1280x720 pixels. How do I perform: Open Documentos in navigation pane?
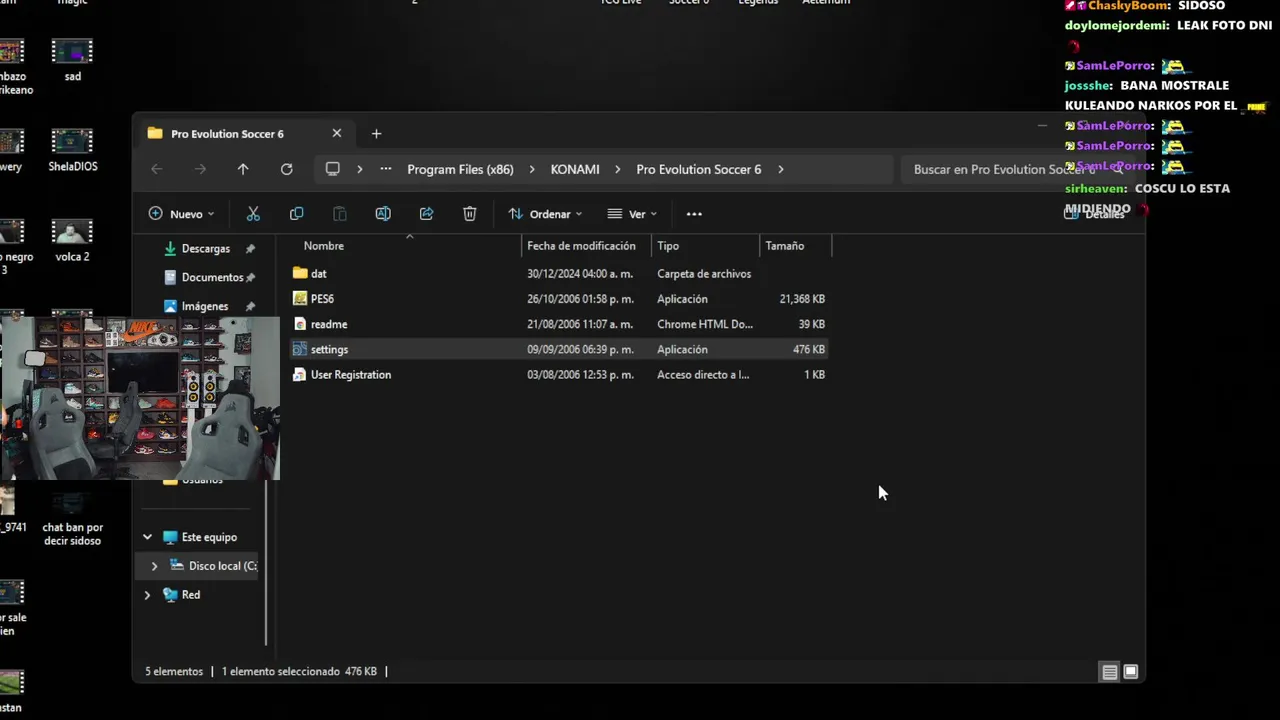click(212, 277)
